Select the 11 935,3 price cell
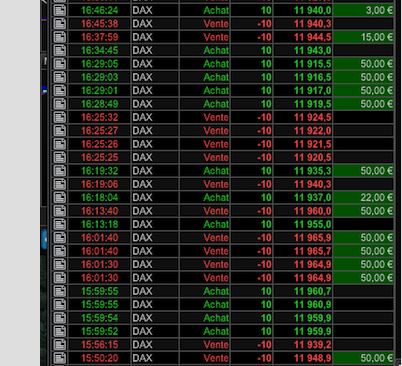 tap(303, 171)
